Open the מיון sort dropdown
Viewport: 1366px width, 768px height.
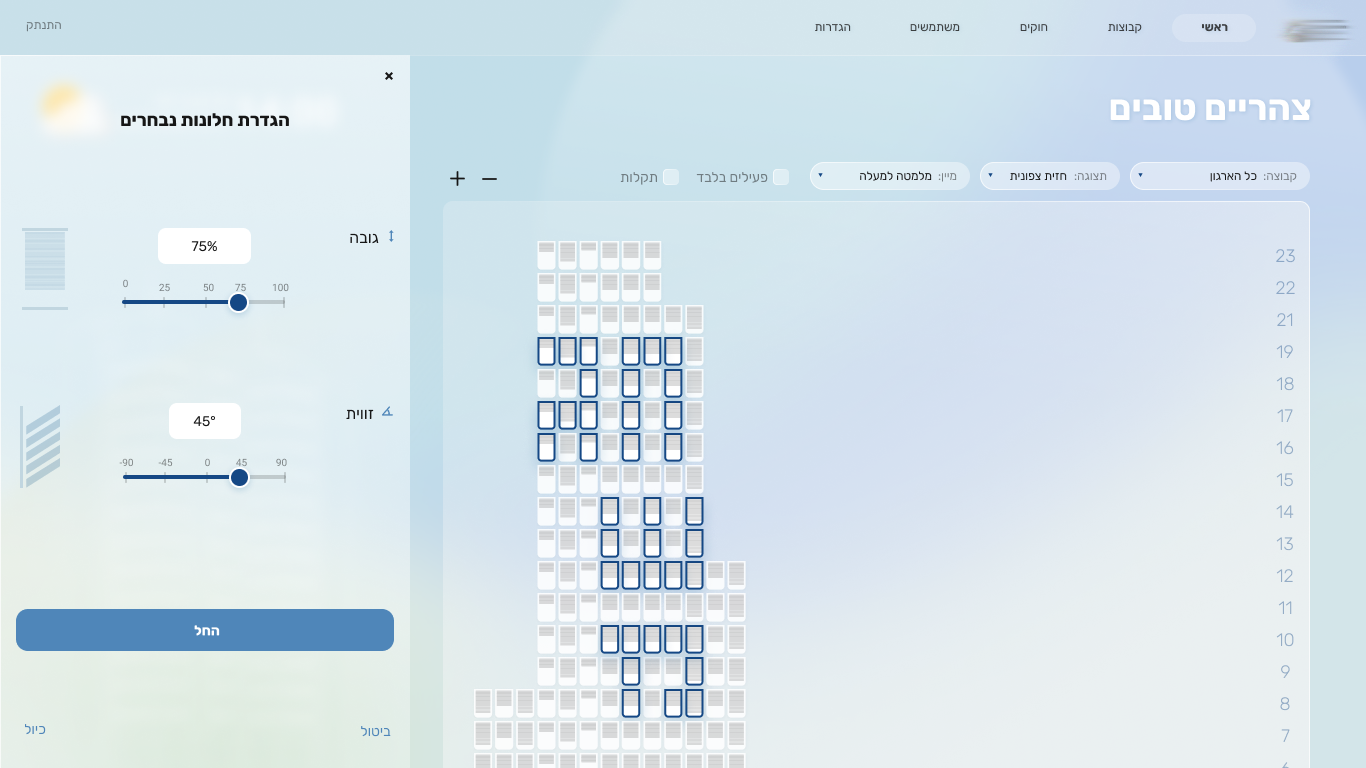tap(889, 176)
